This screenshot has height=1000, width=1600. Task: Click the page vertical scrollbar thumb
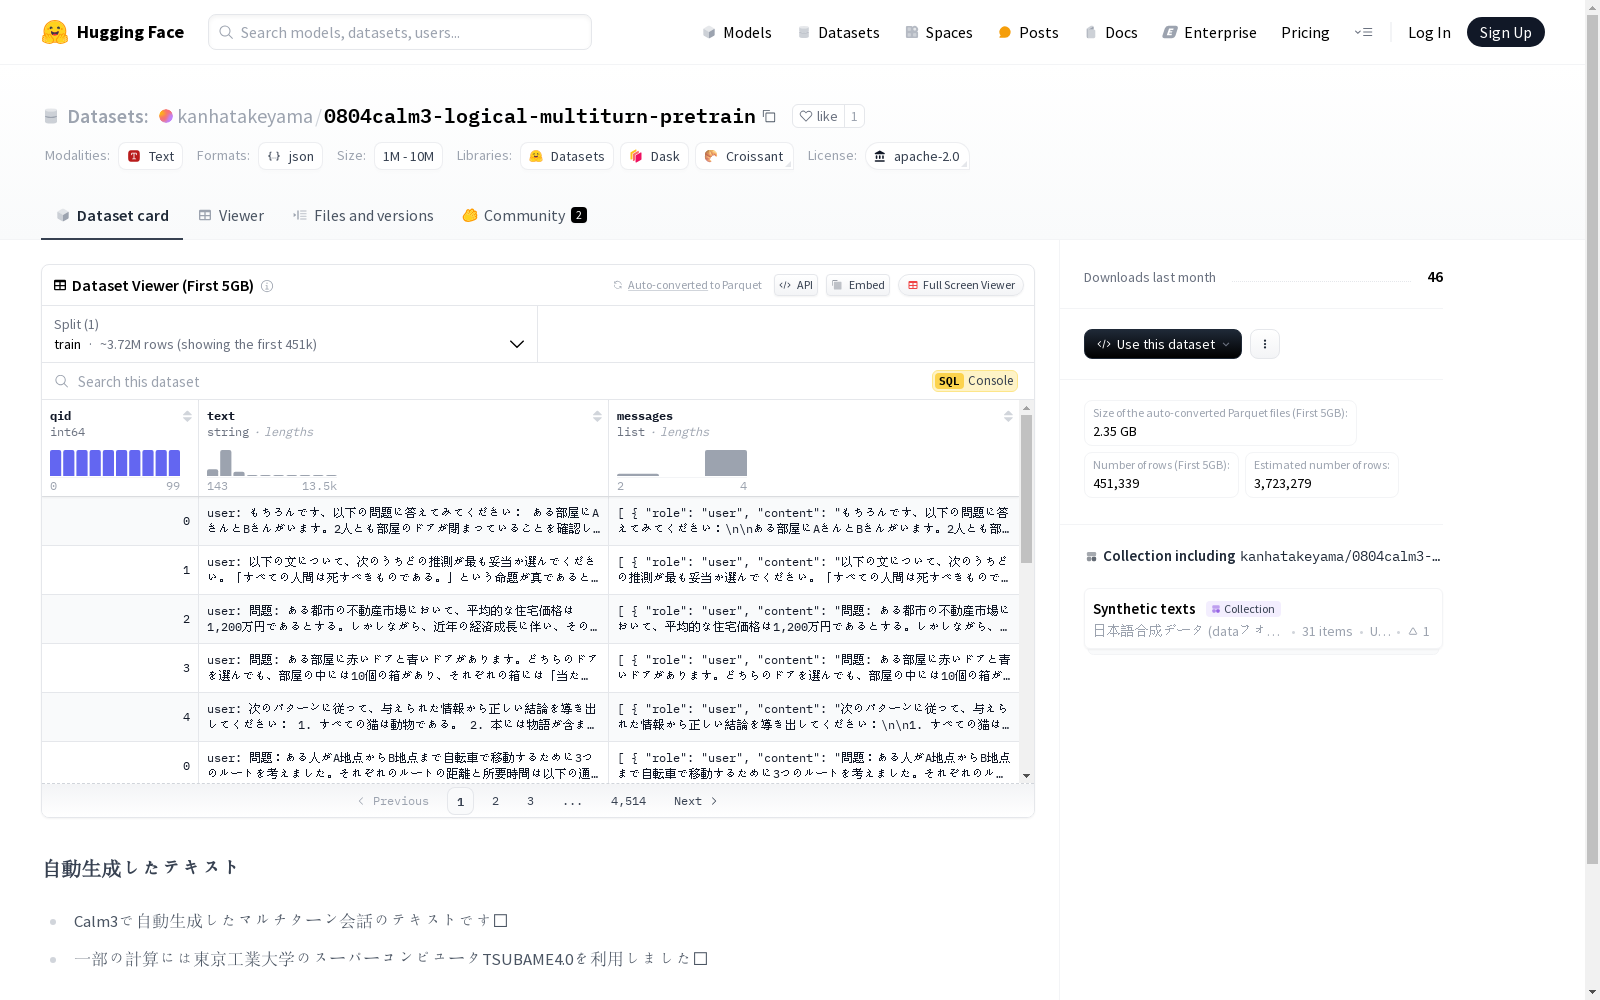tap(1592, 437)
